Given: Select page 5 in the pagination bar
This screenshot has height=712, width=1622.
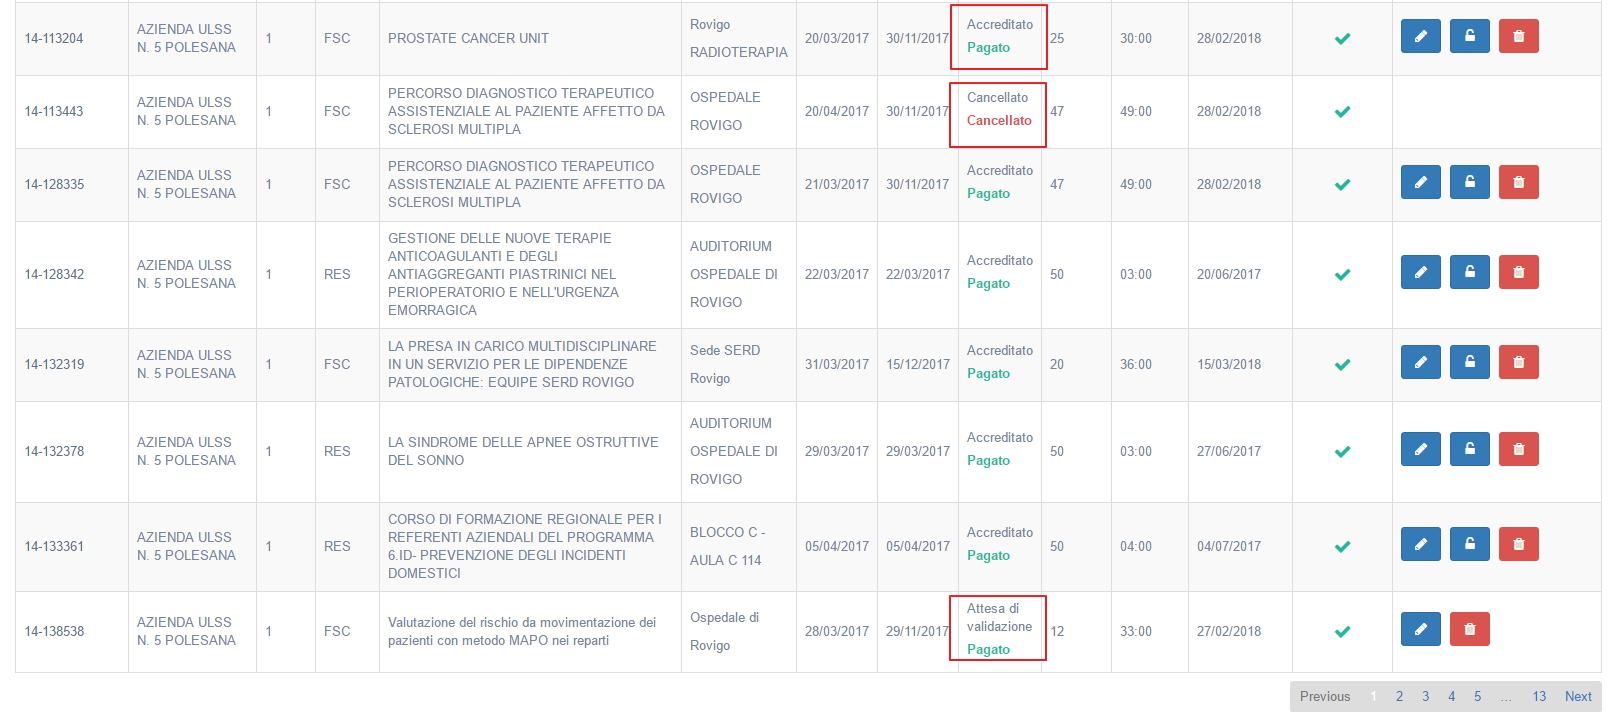Looking at the screenshot, I should click(x=1477, y=696).
